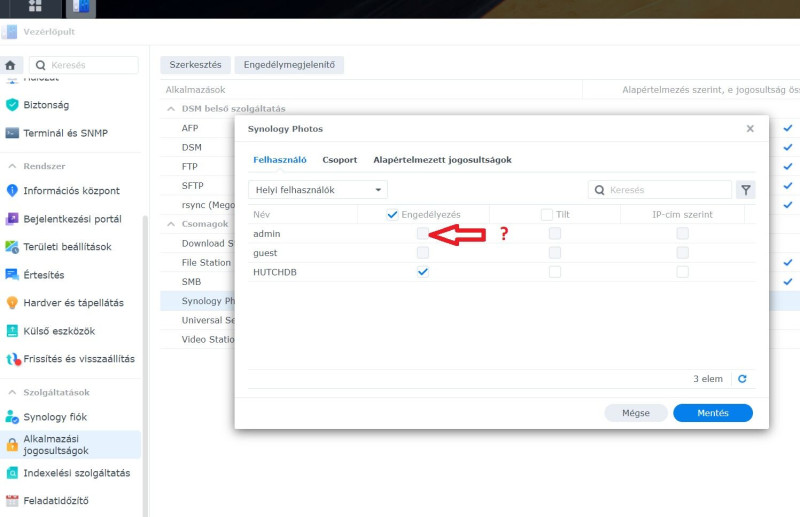This screenshot has width=800, height=517.
Task: Check Tilt for HUTCHDB
Action: [555, 272]
